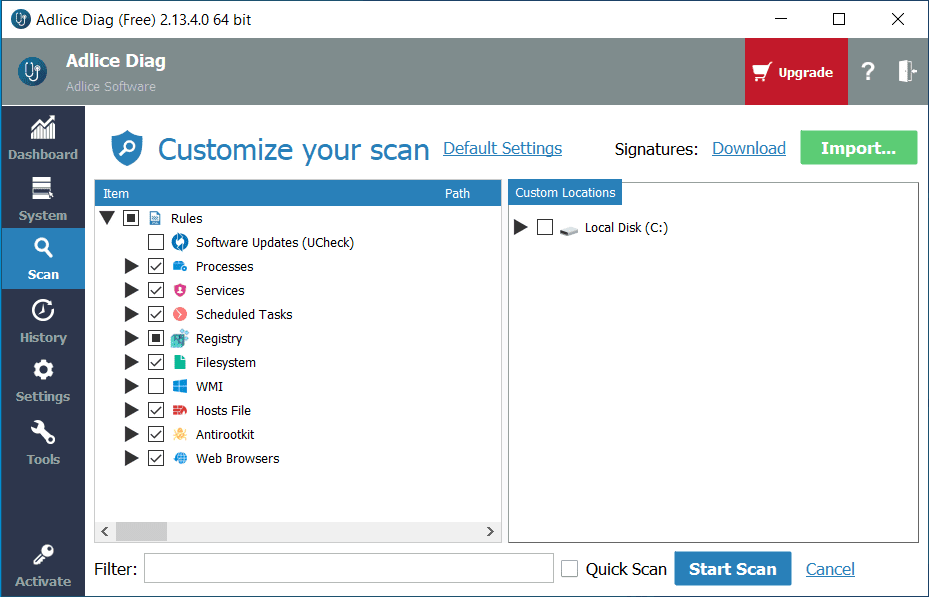Image resolution: width=929 pixels, height=597 pixels.
Task: Open the Default Settings link
Action: pos(502,148)
